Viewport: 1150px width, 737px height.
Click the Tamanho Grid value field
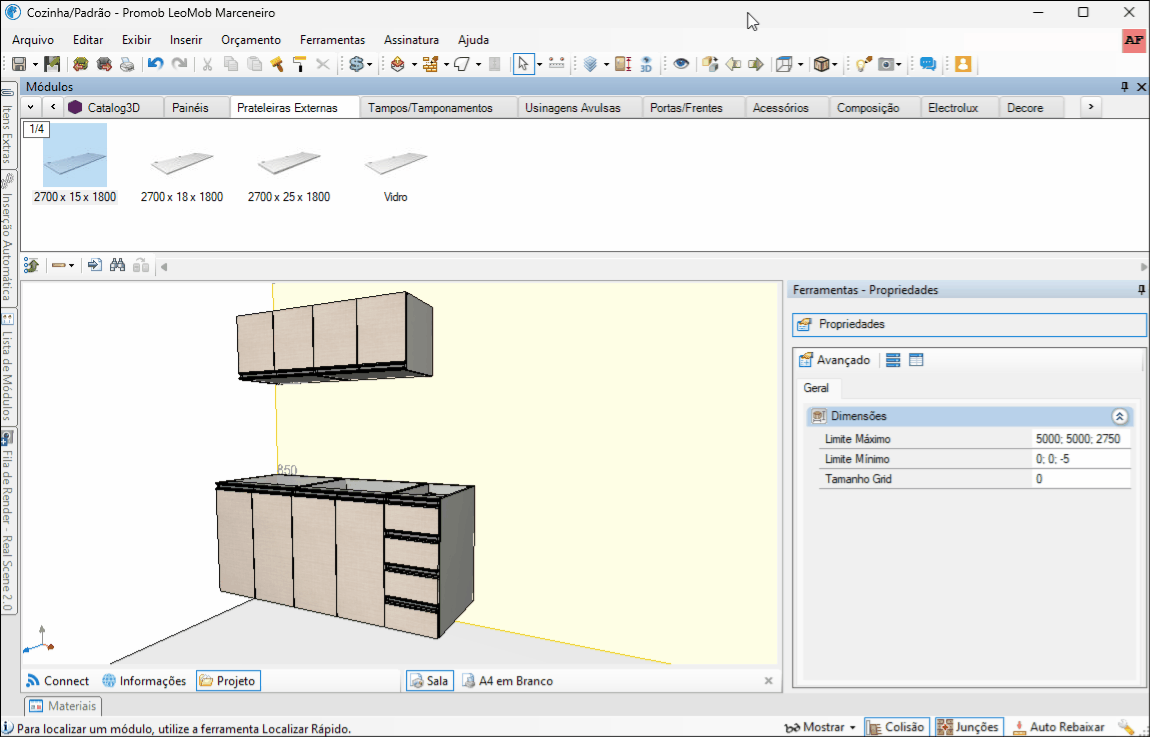tap(1081, 479)
